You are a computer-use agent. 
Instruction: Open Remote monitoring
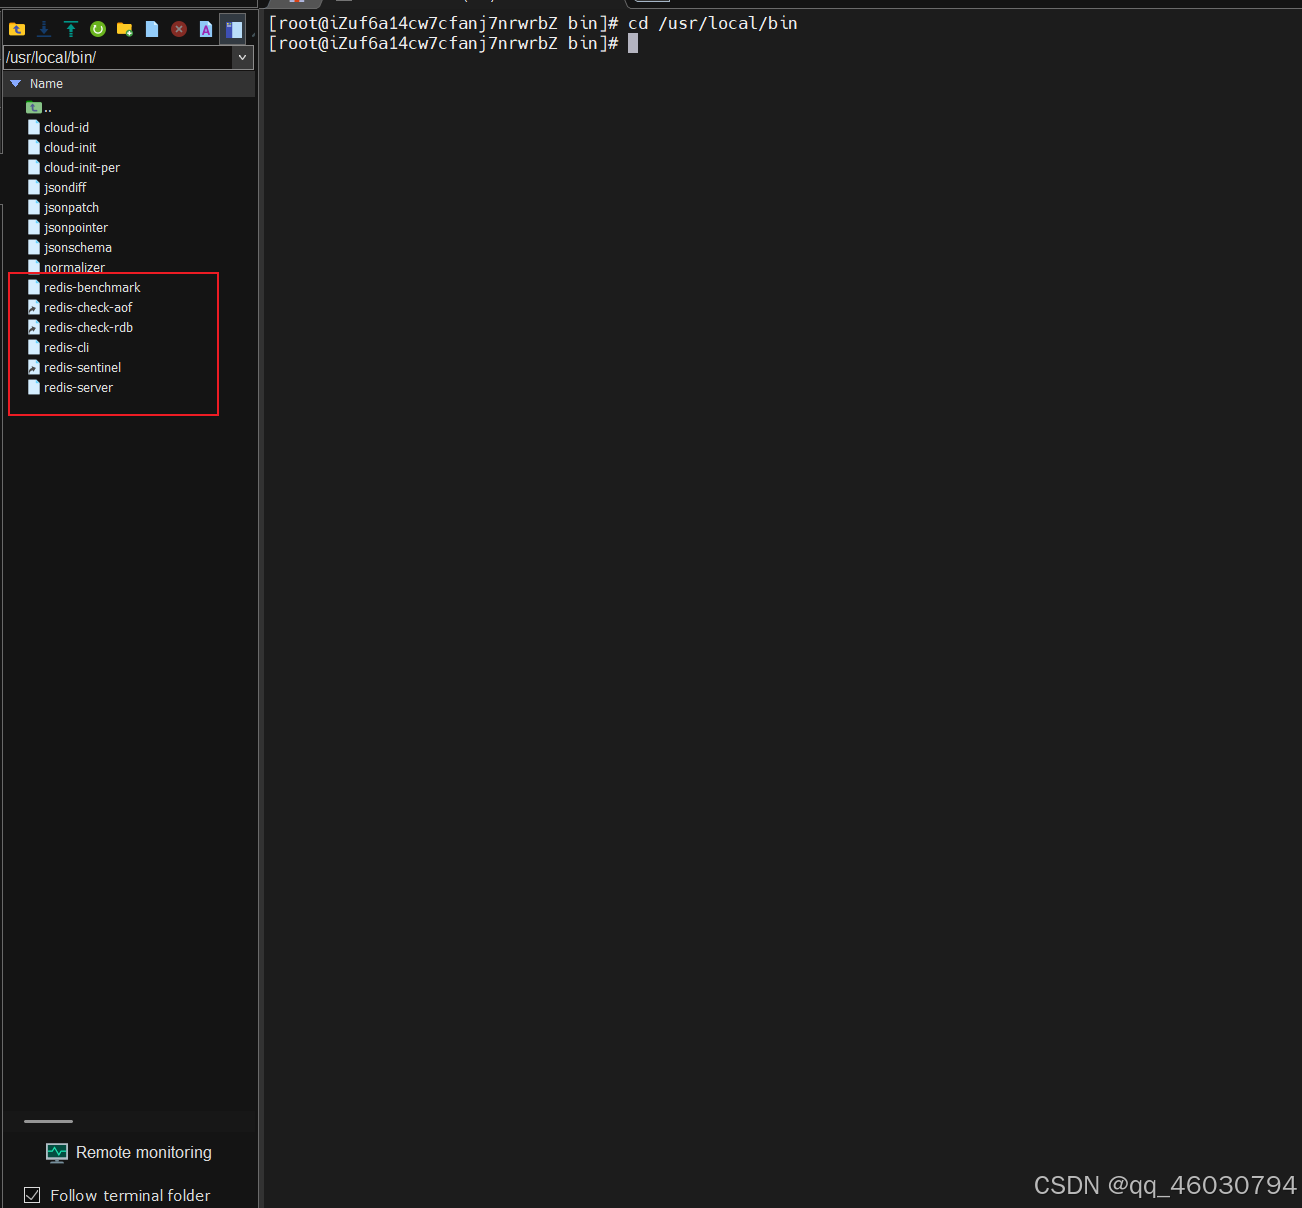(129, 1153)
